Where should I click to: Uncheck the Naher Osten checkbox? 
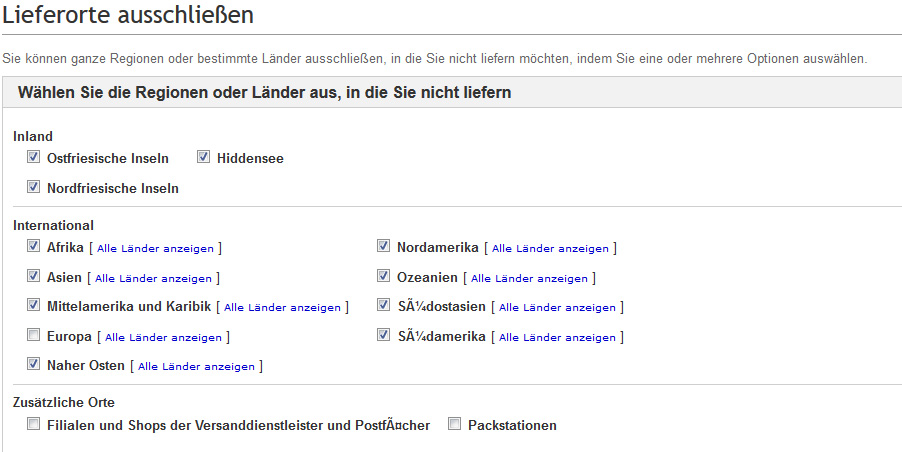[x=34, y=365]
